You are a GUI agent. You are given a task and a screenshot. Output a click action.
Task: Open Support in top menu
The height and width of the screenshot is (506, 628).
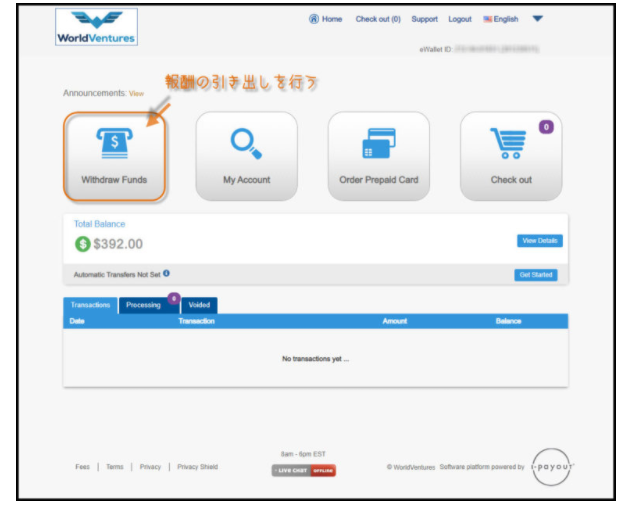[425, 19]
